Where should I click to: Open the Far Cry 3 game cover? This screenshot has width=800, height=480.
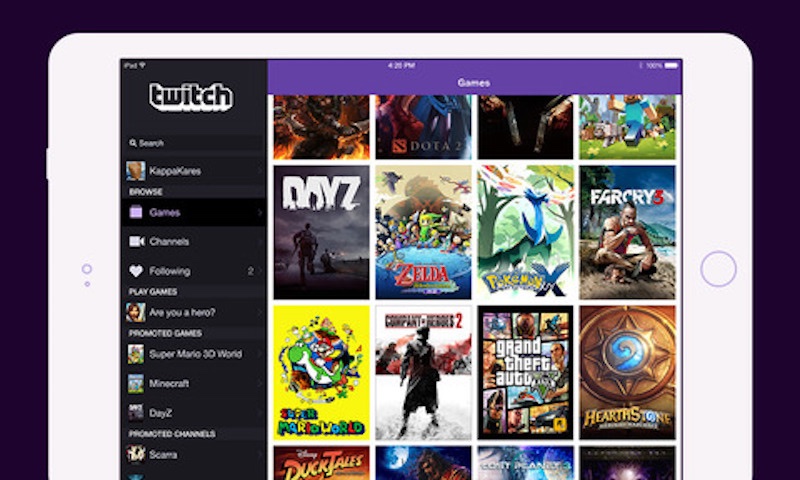tap(628, 232)
